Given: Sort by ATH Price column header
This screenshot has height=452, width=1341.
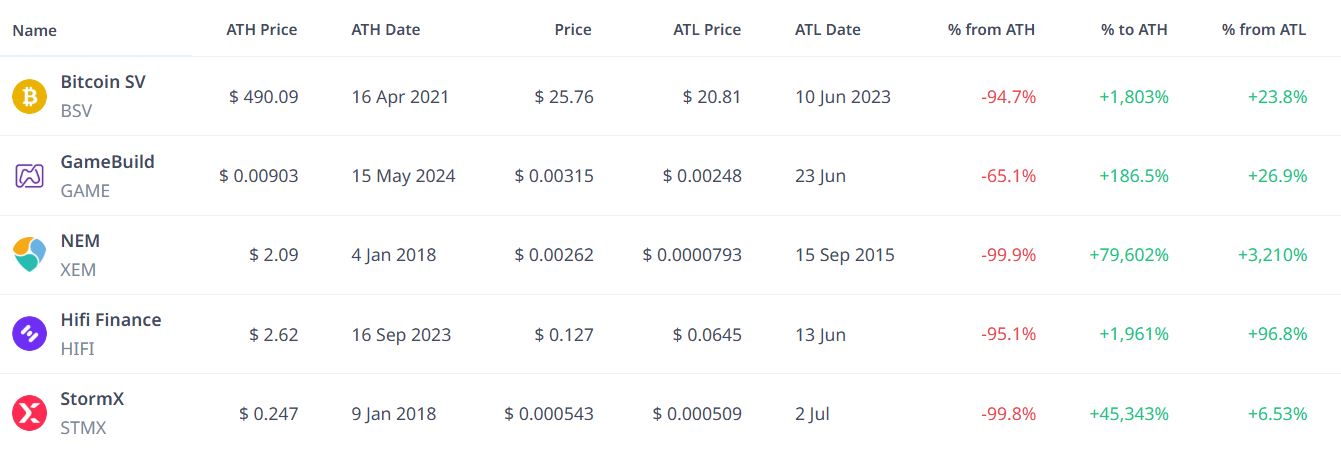Looking at the screenshot, I should click(x=262, y=30).
